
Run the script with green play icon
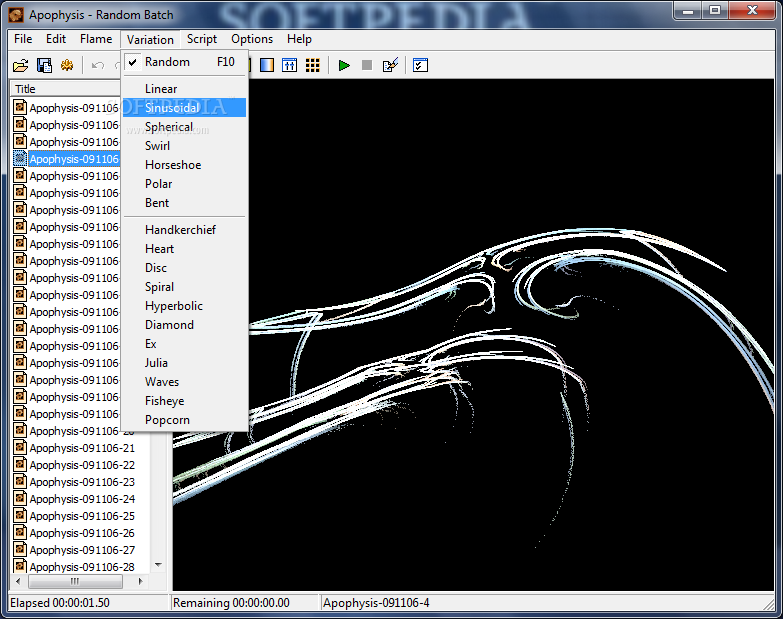click(344, 65)
